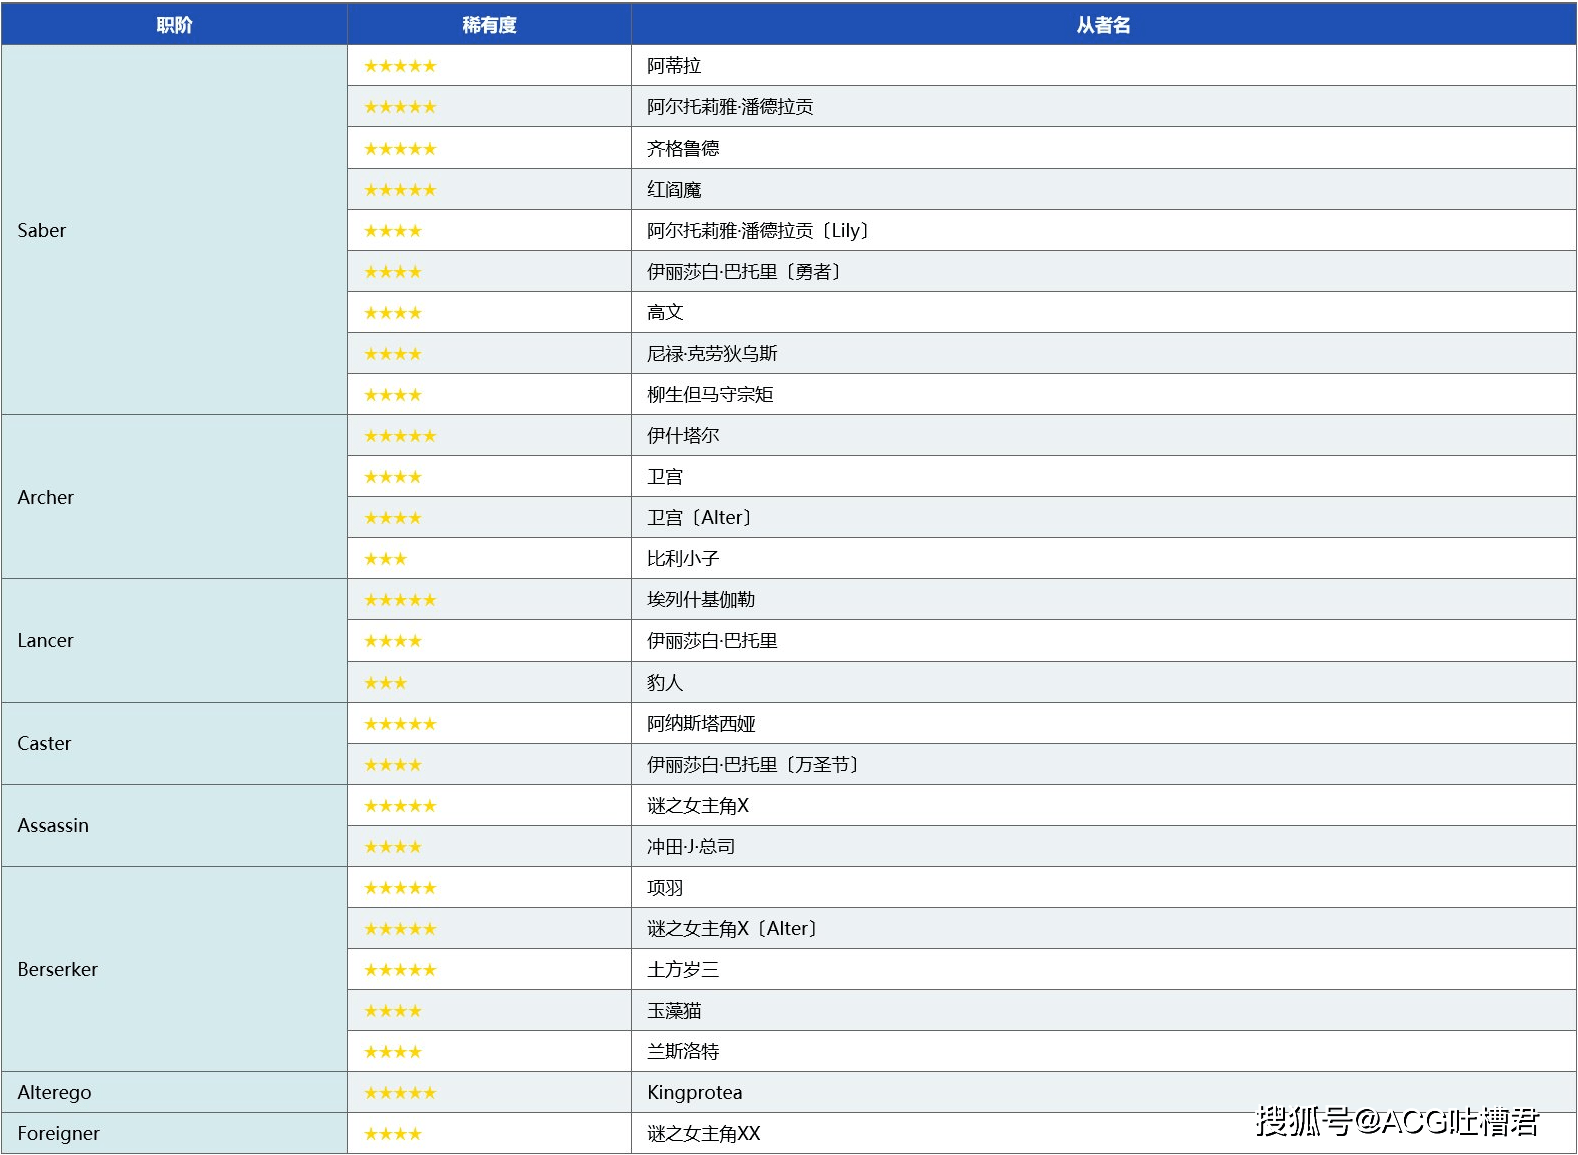Click the 卫宫〔Alter〕 entry

[x=701, y=518]
